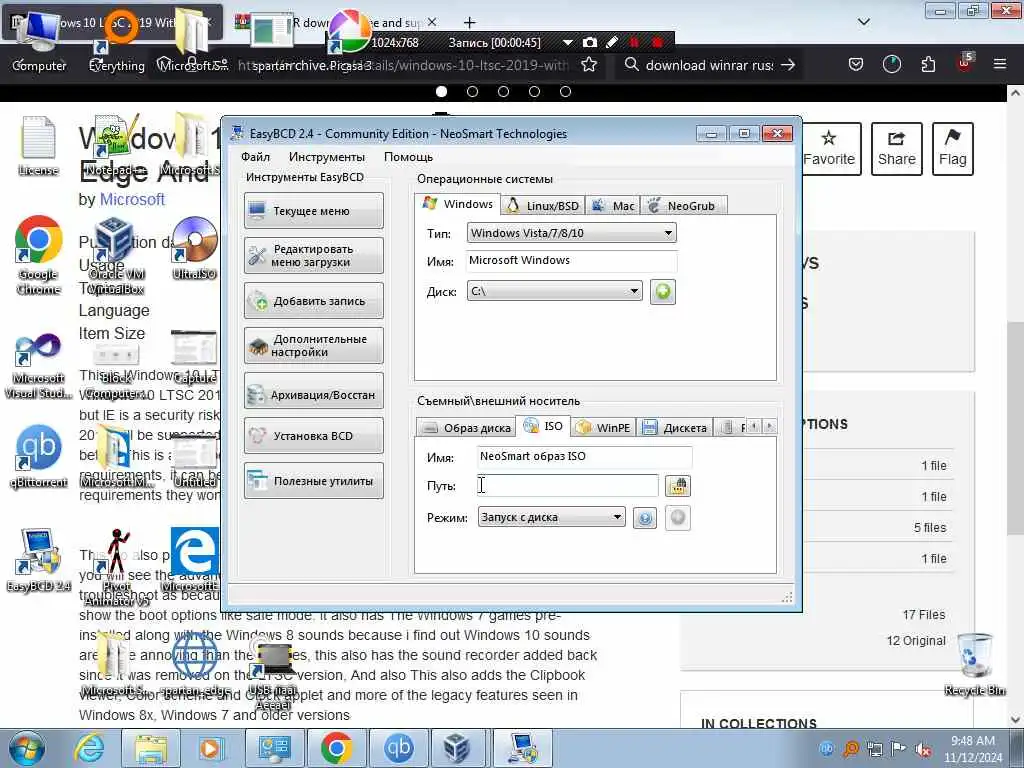
Task: Open the browser tab list chevron
Action: click(x=863, y=22)
